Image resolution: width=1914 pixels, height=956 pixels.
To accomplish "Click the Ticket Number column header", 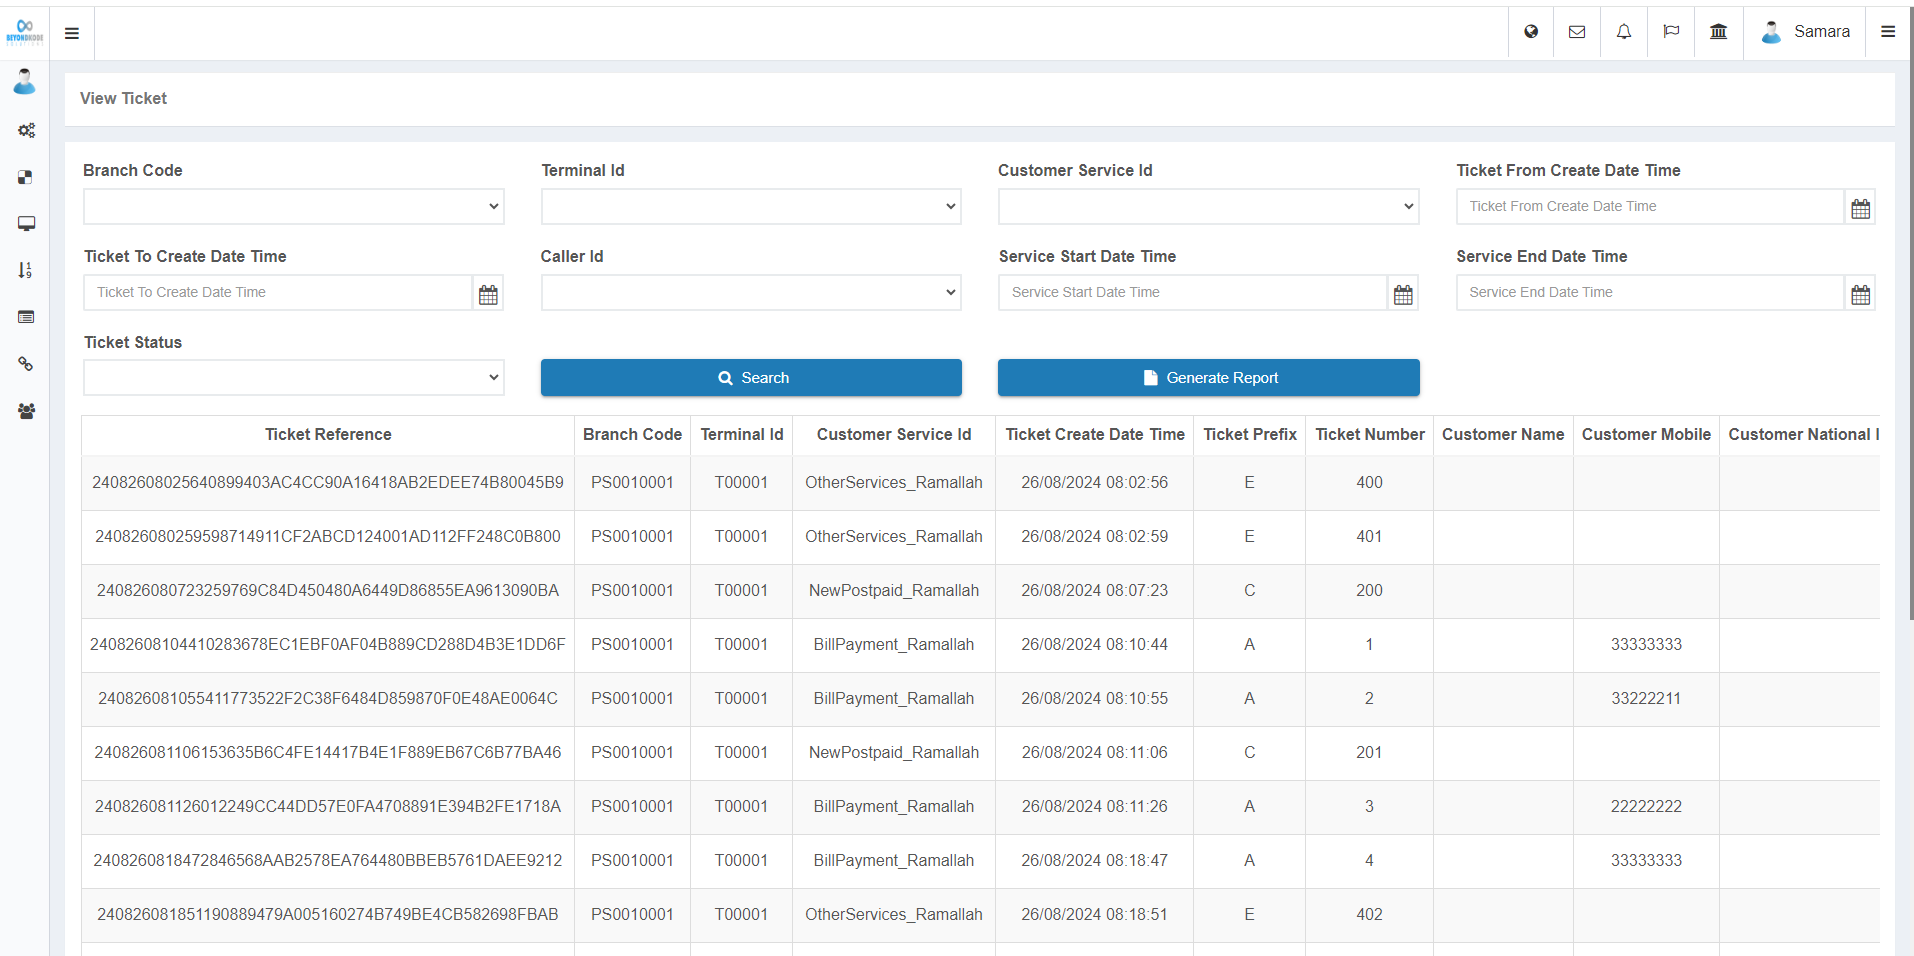I will (1370, 435).
